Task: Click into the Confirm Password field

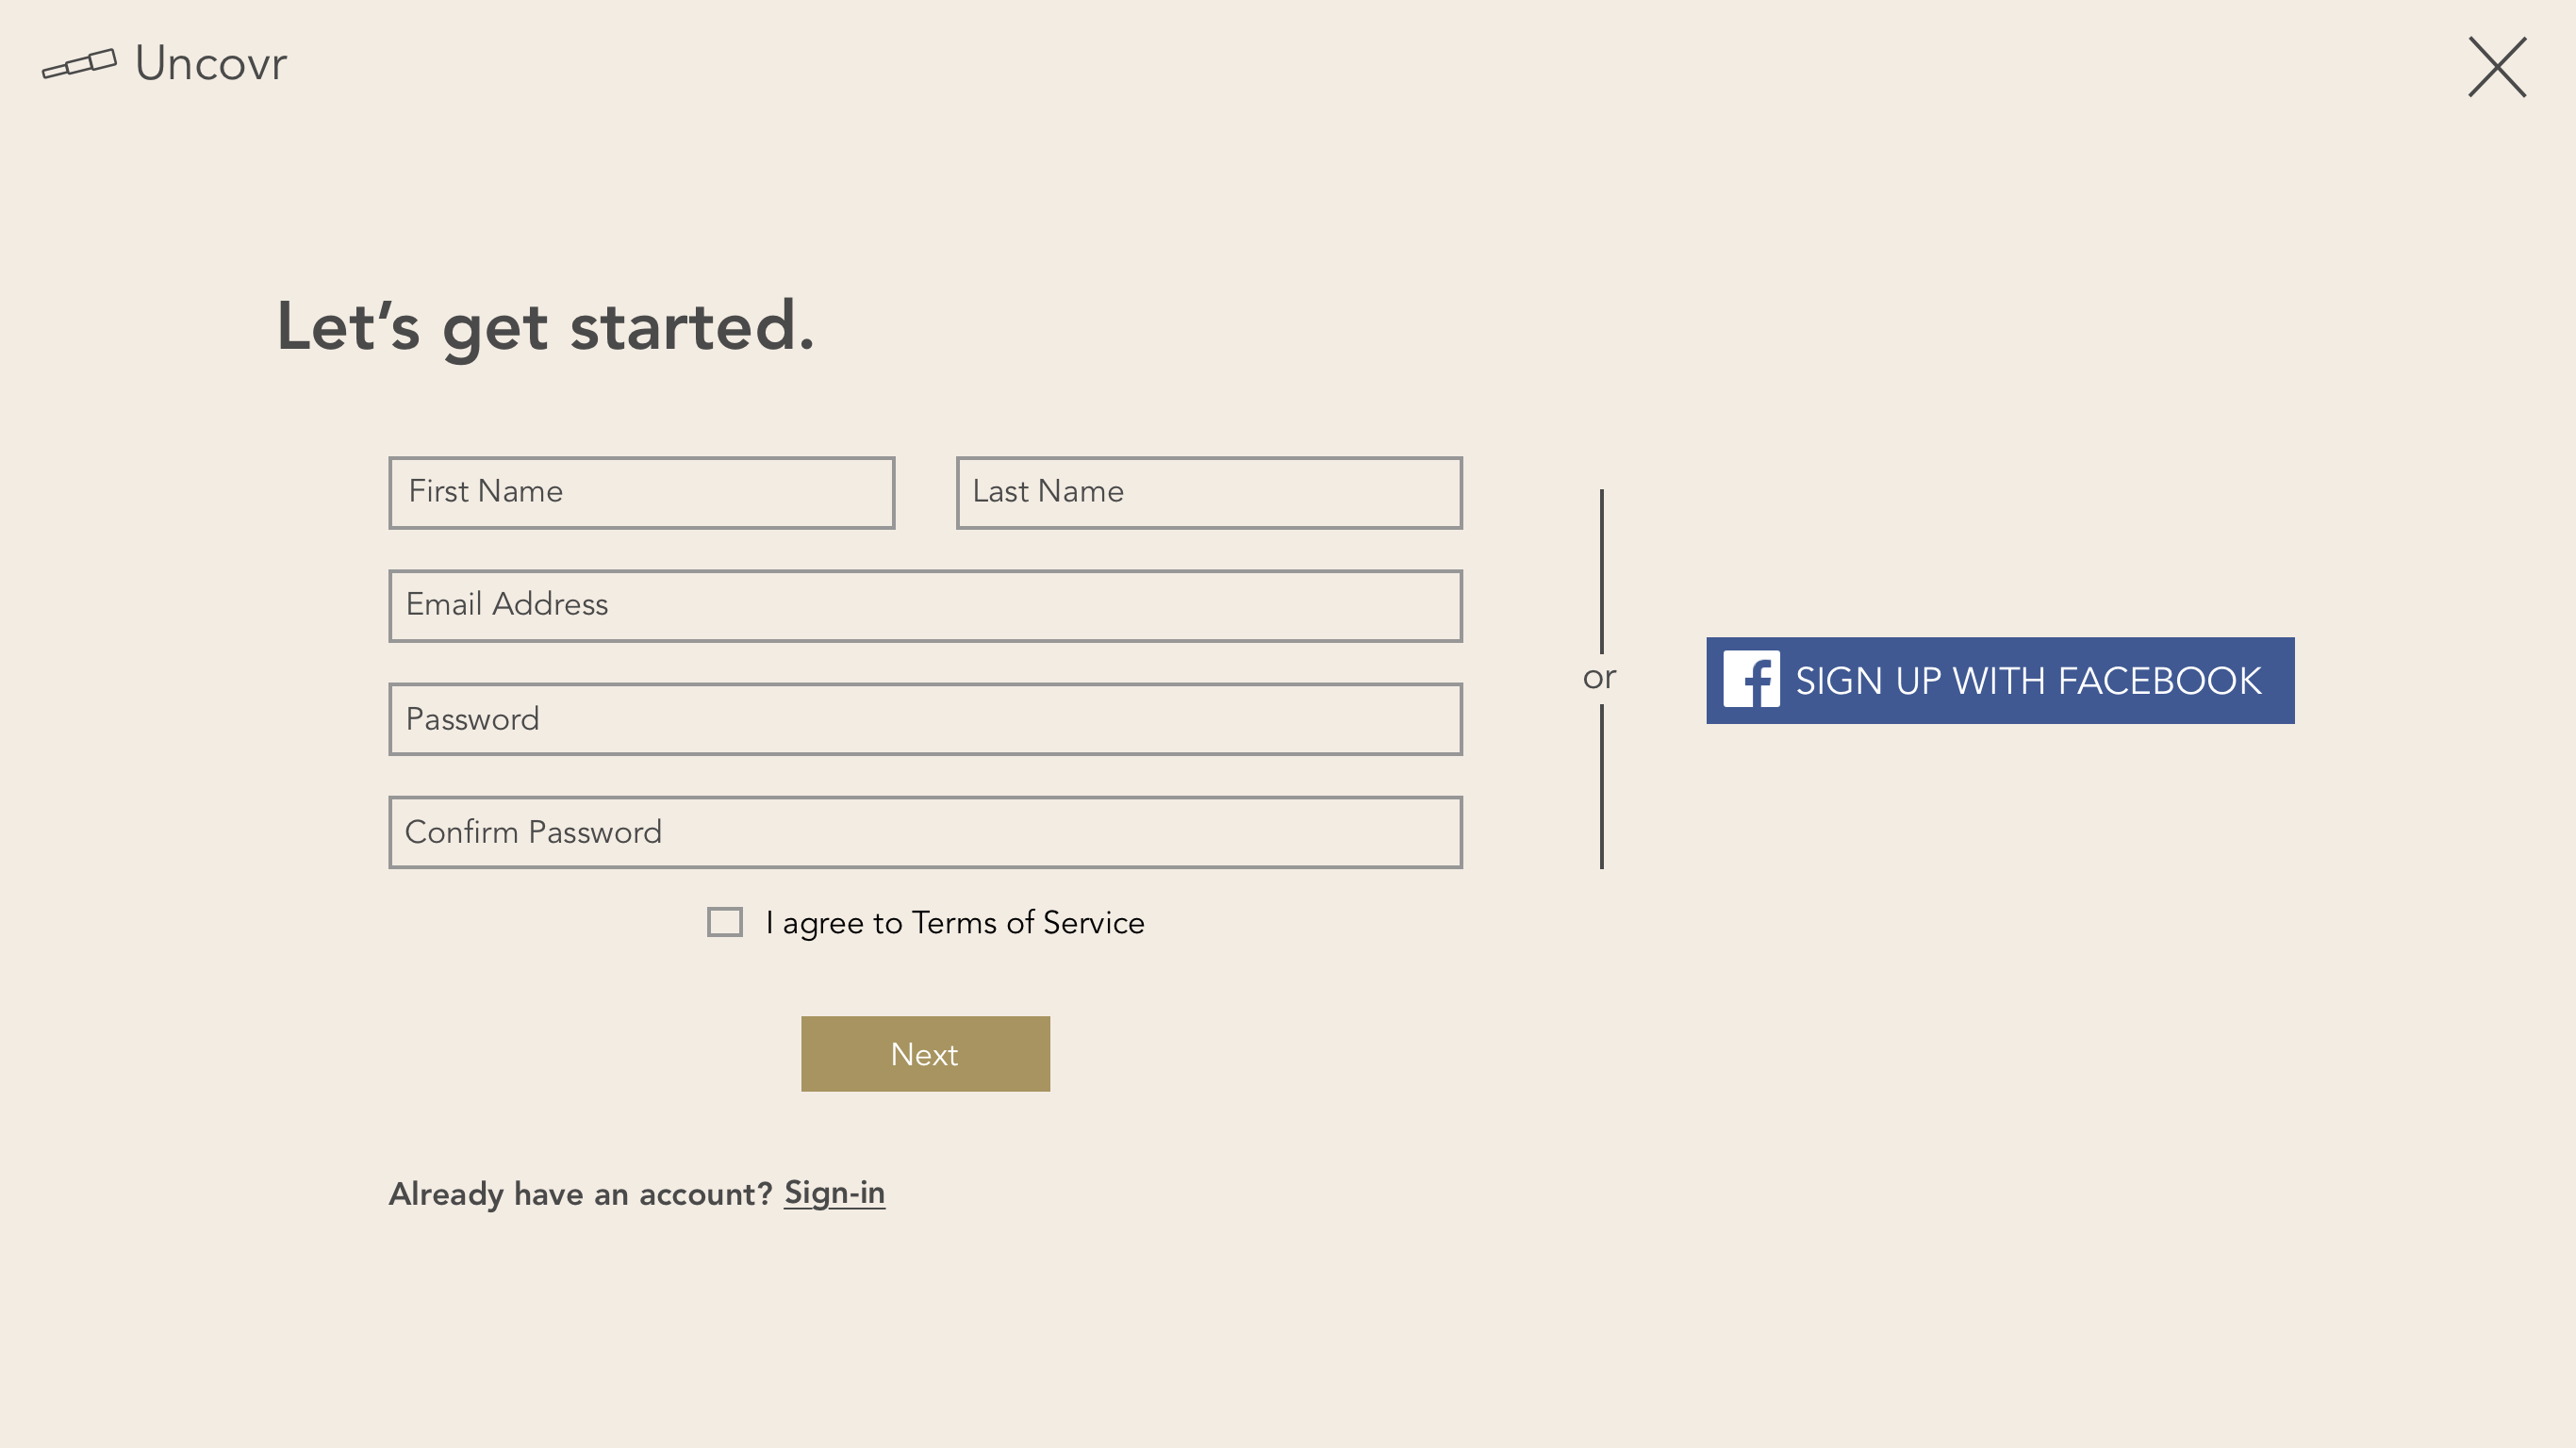Action: [925, 832]
